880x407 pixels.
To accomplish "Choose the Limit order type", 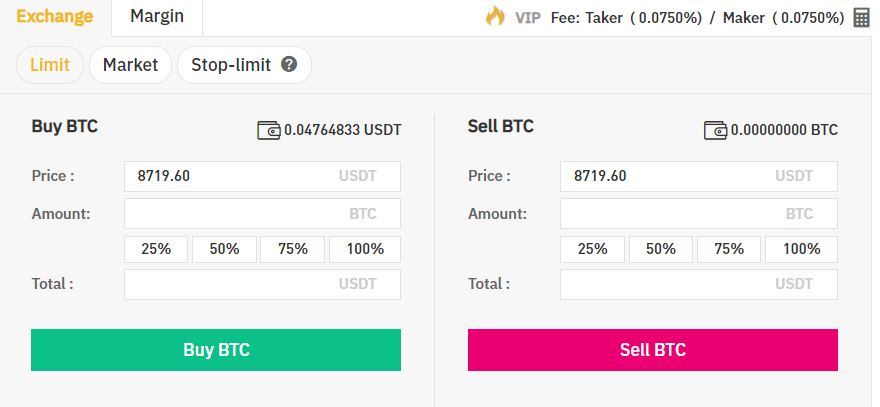I will [x=50, y=65].
